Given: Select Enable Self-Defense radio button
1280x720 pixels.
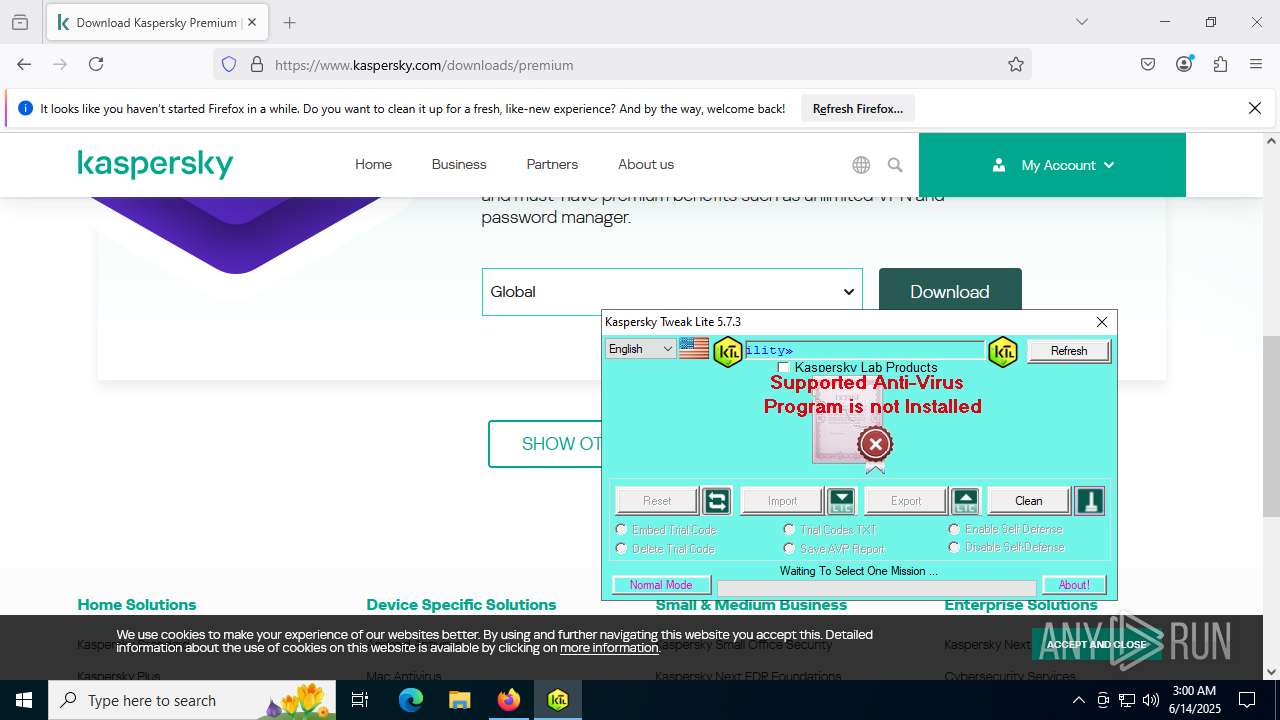Looking at the screenshot, I should pos(954,528).
